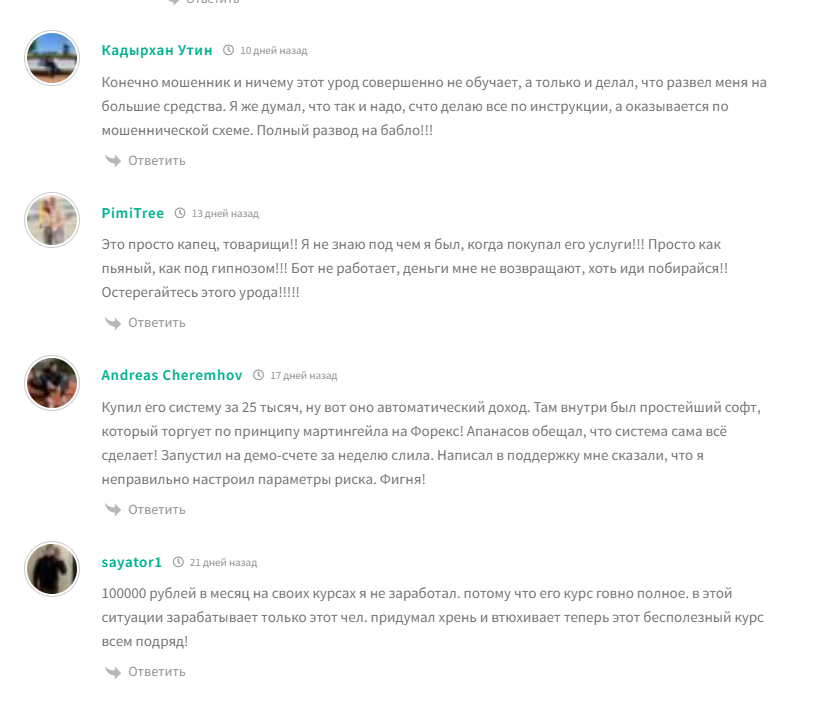
Task: Click reply arrow icon under Andreas Cheremhov comment
Action: 112,509
